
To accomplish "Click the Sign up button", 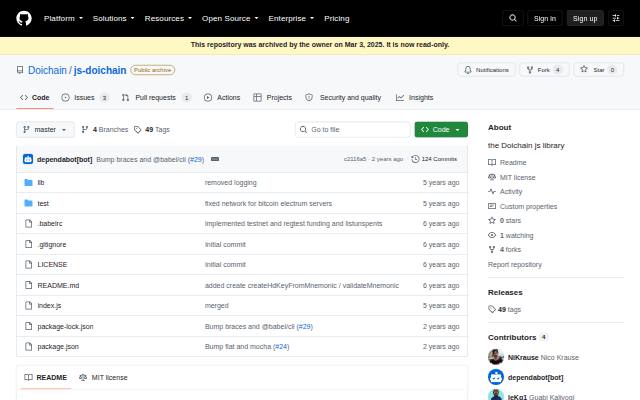I will pos(585,18).
